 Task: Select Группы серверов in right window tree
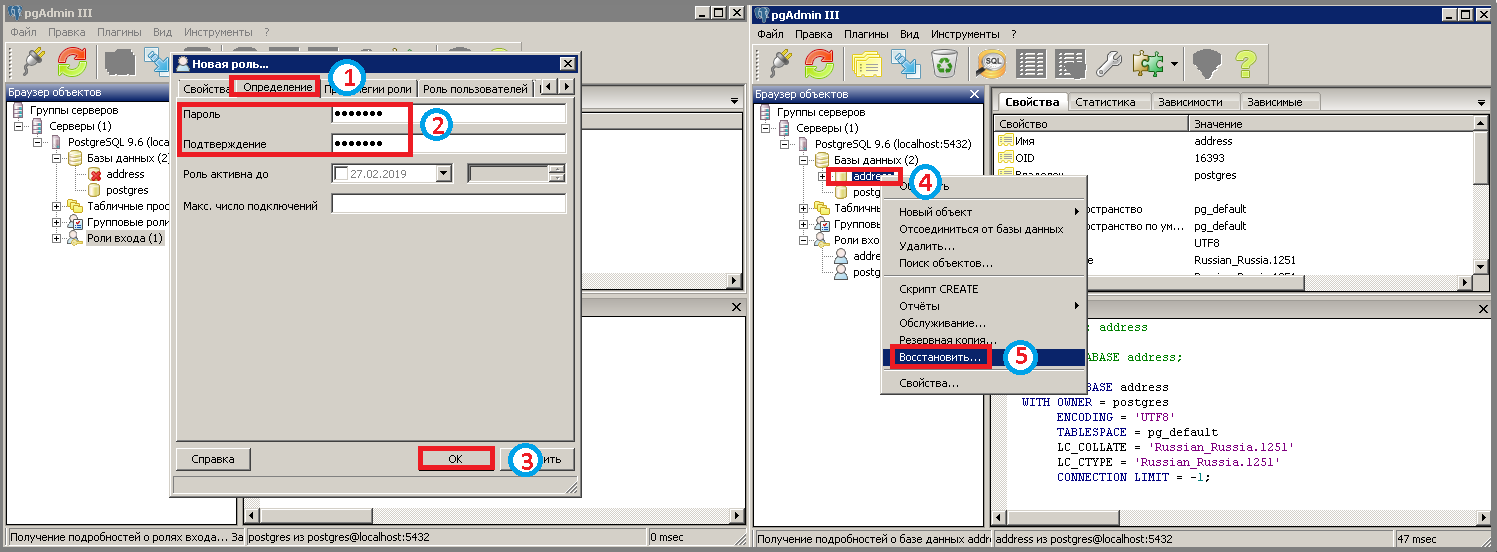(x=822, y=112)
